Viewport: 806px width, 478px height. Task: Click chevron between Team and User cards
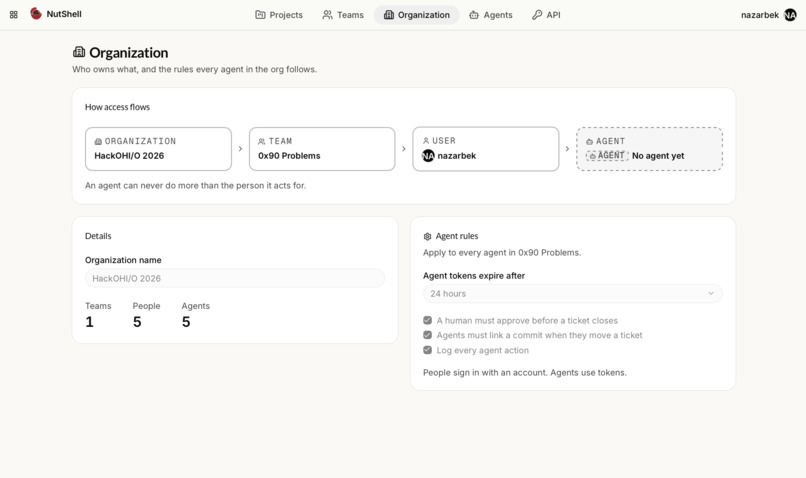pos(404,149)
